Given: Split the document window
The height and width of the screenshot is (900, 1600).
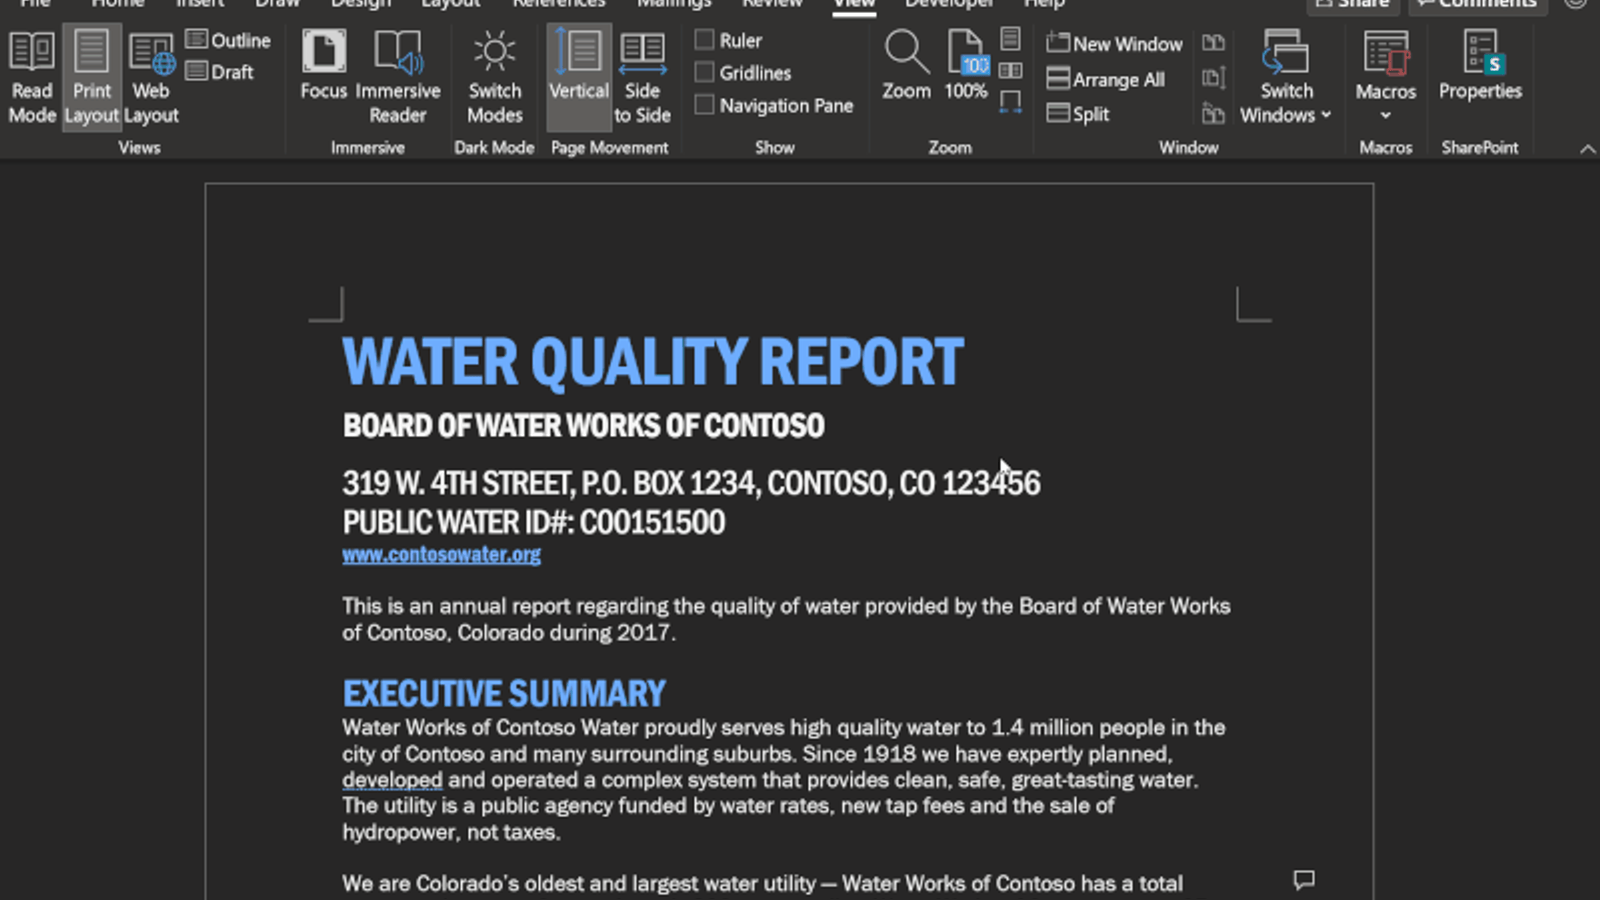Looking at the screenshot, I should 1078,114.
